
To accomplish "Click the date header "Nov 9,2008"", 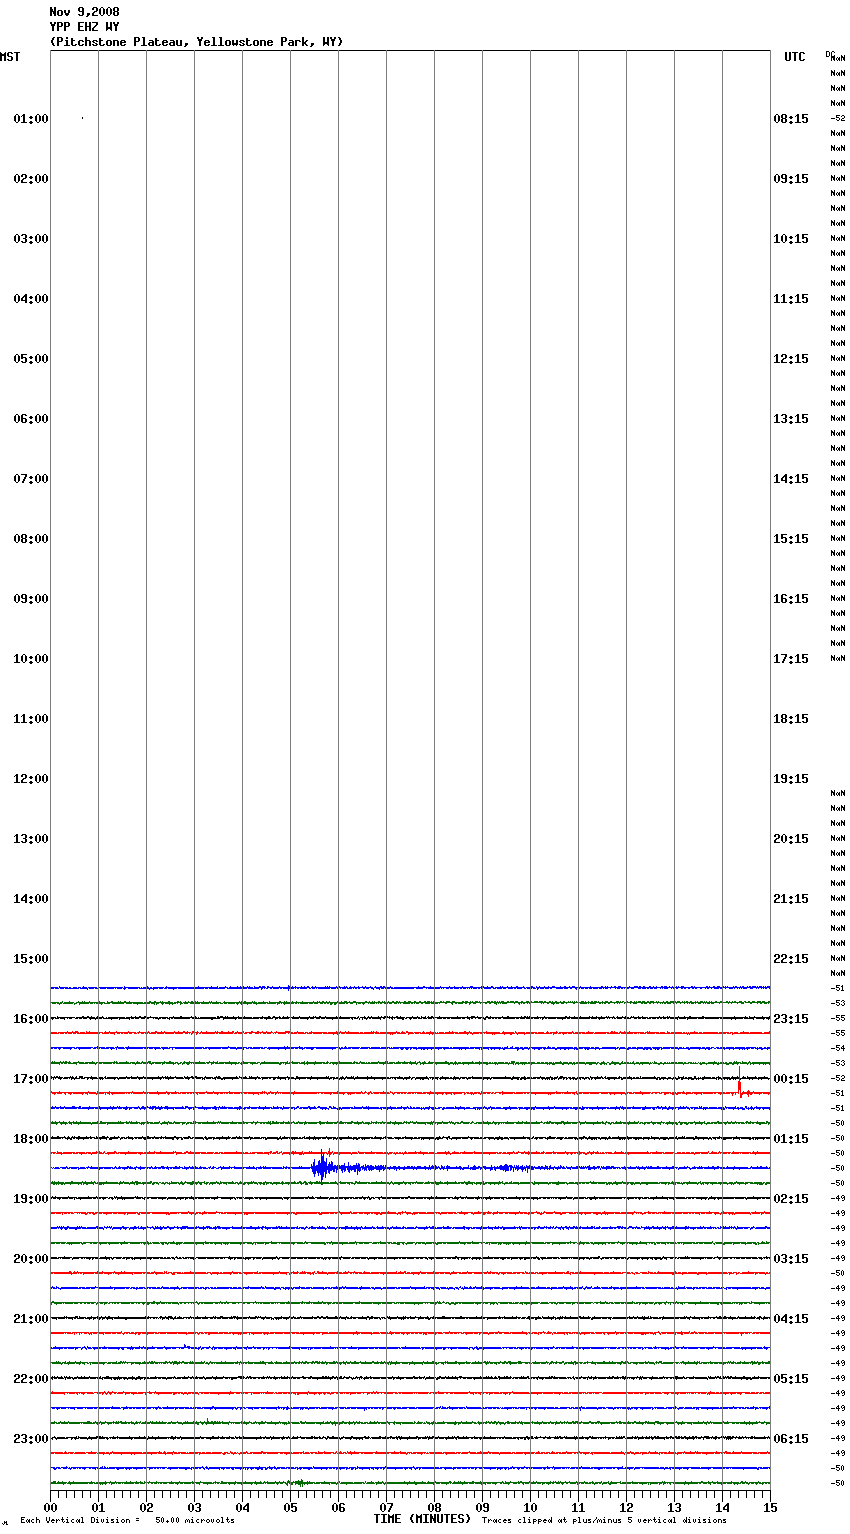I will [x=84, y=12].
